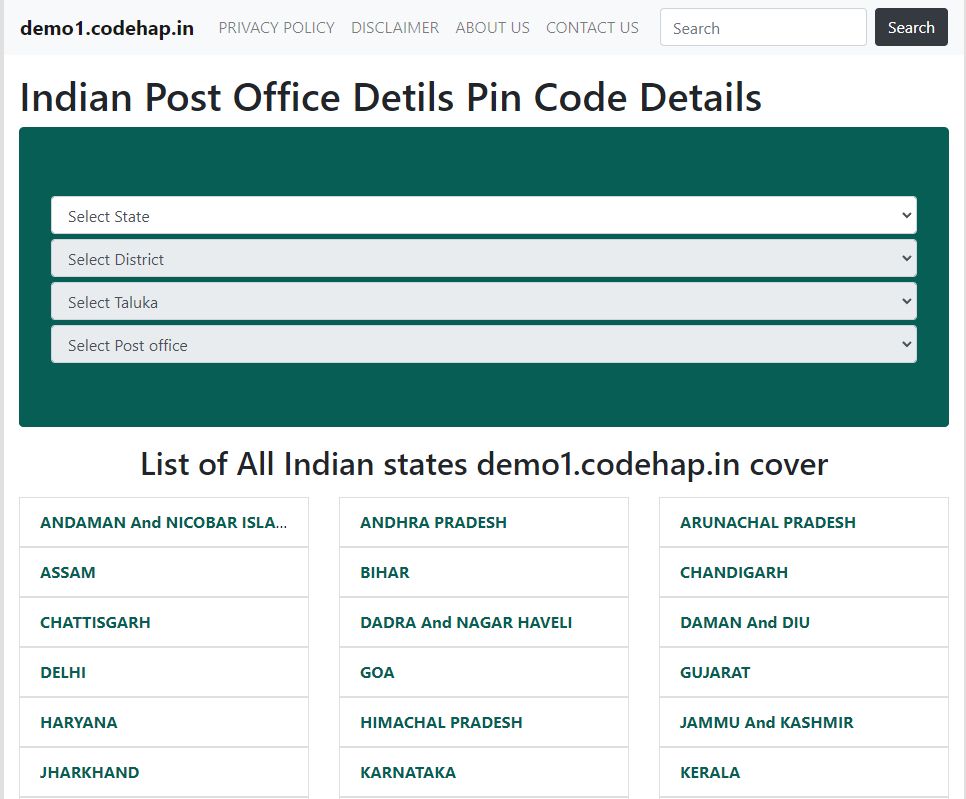Click the Chandigarh link

click(x=733, y=572)
